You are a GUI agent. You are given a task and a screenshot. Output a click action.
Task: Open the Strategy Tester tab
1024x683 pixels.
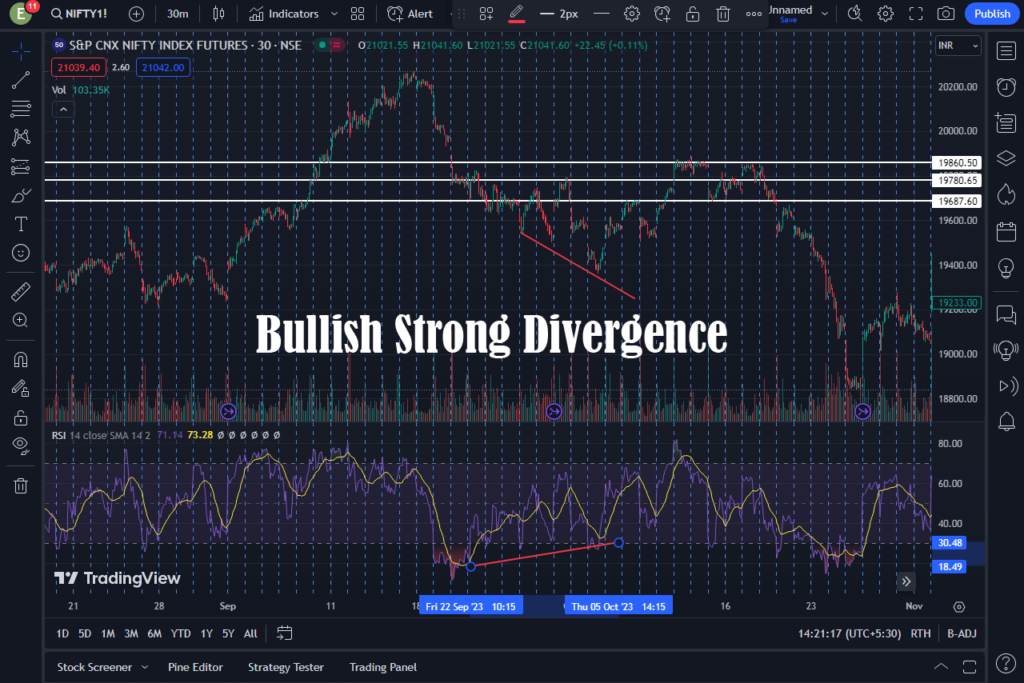tap(285, 667)
